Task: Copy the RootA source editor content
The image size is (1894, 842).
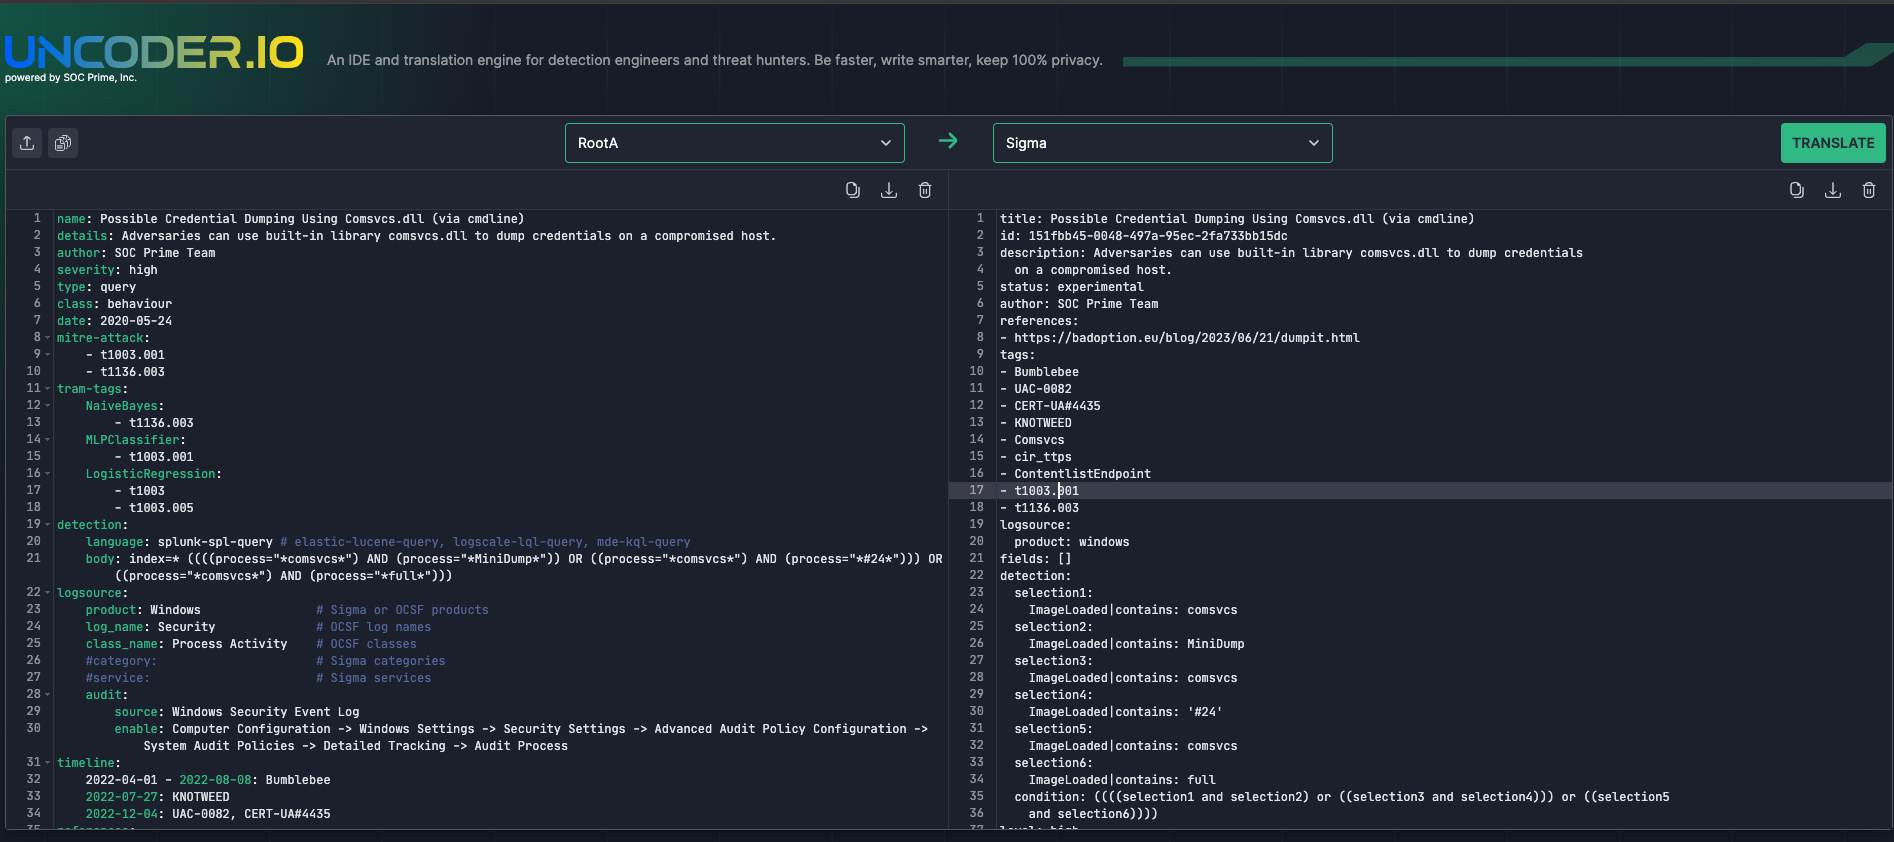Action: coord(852,190)
